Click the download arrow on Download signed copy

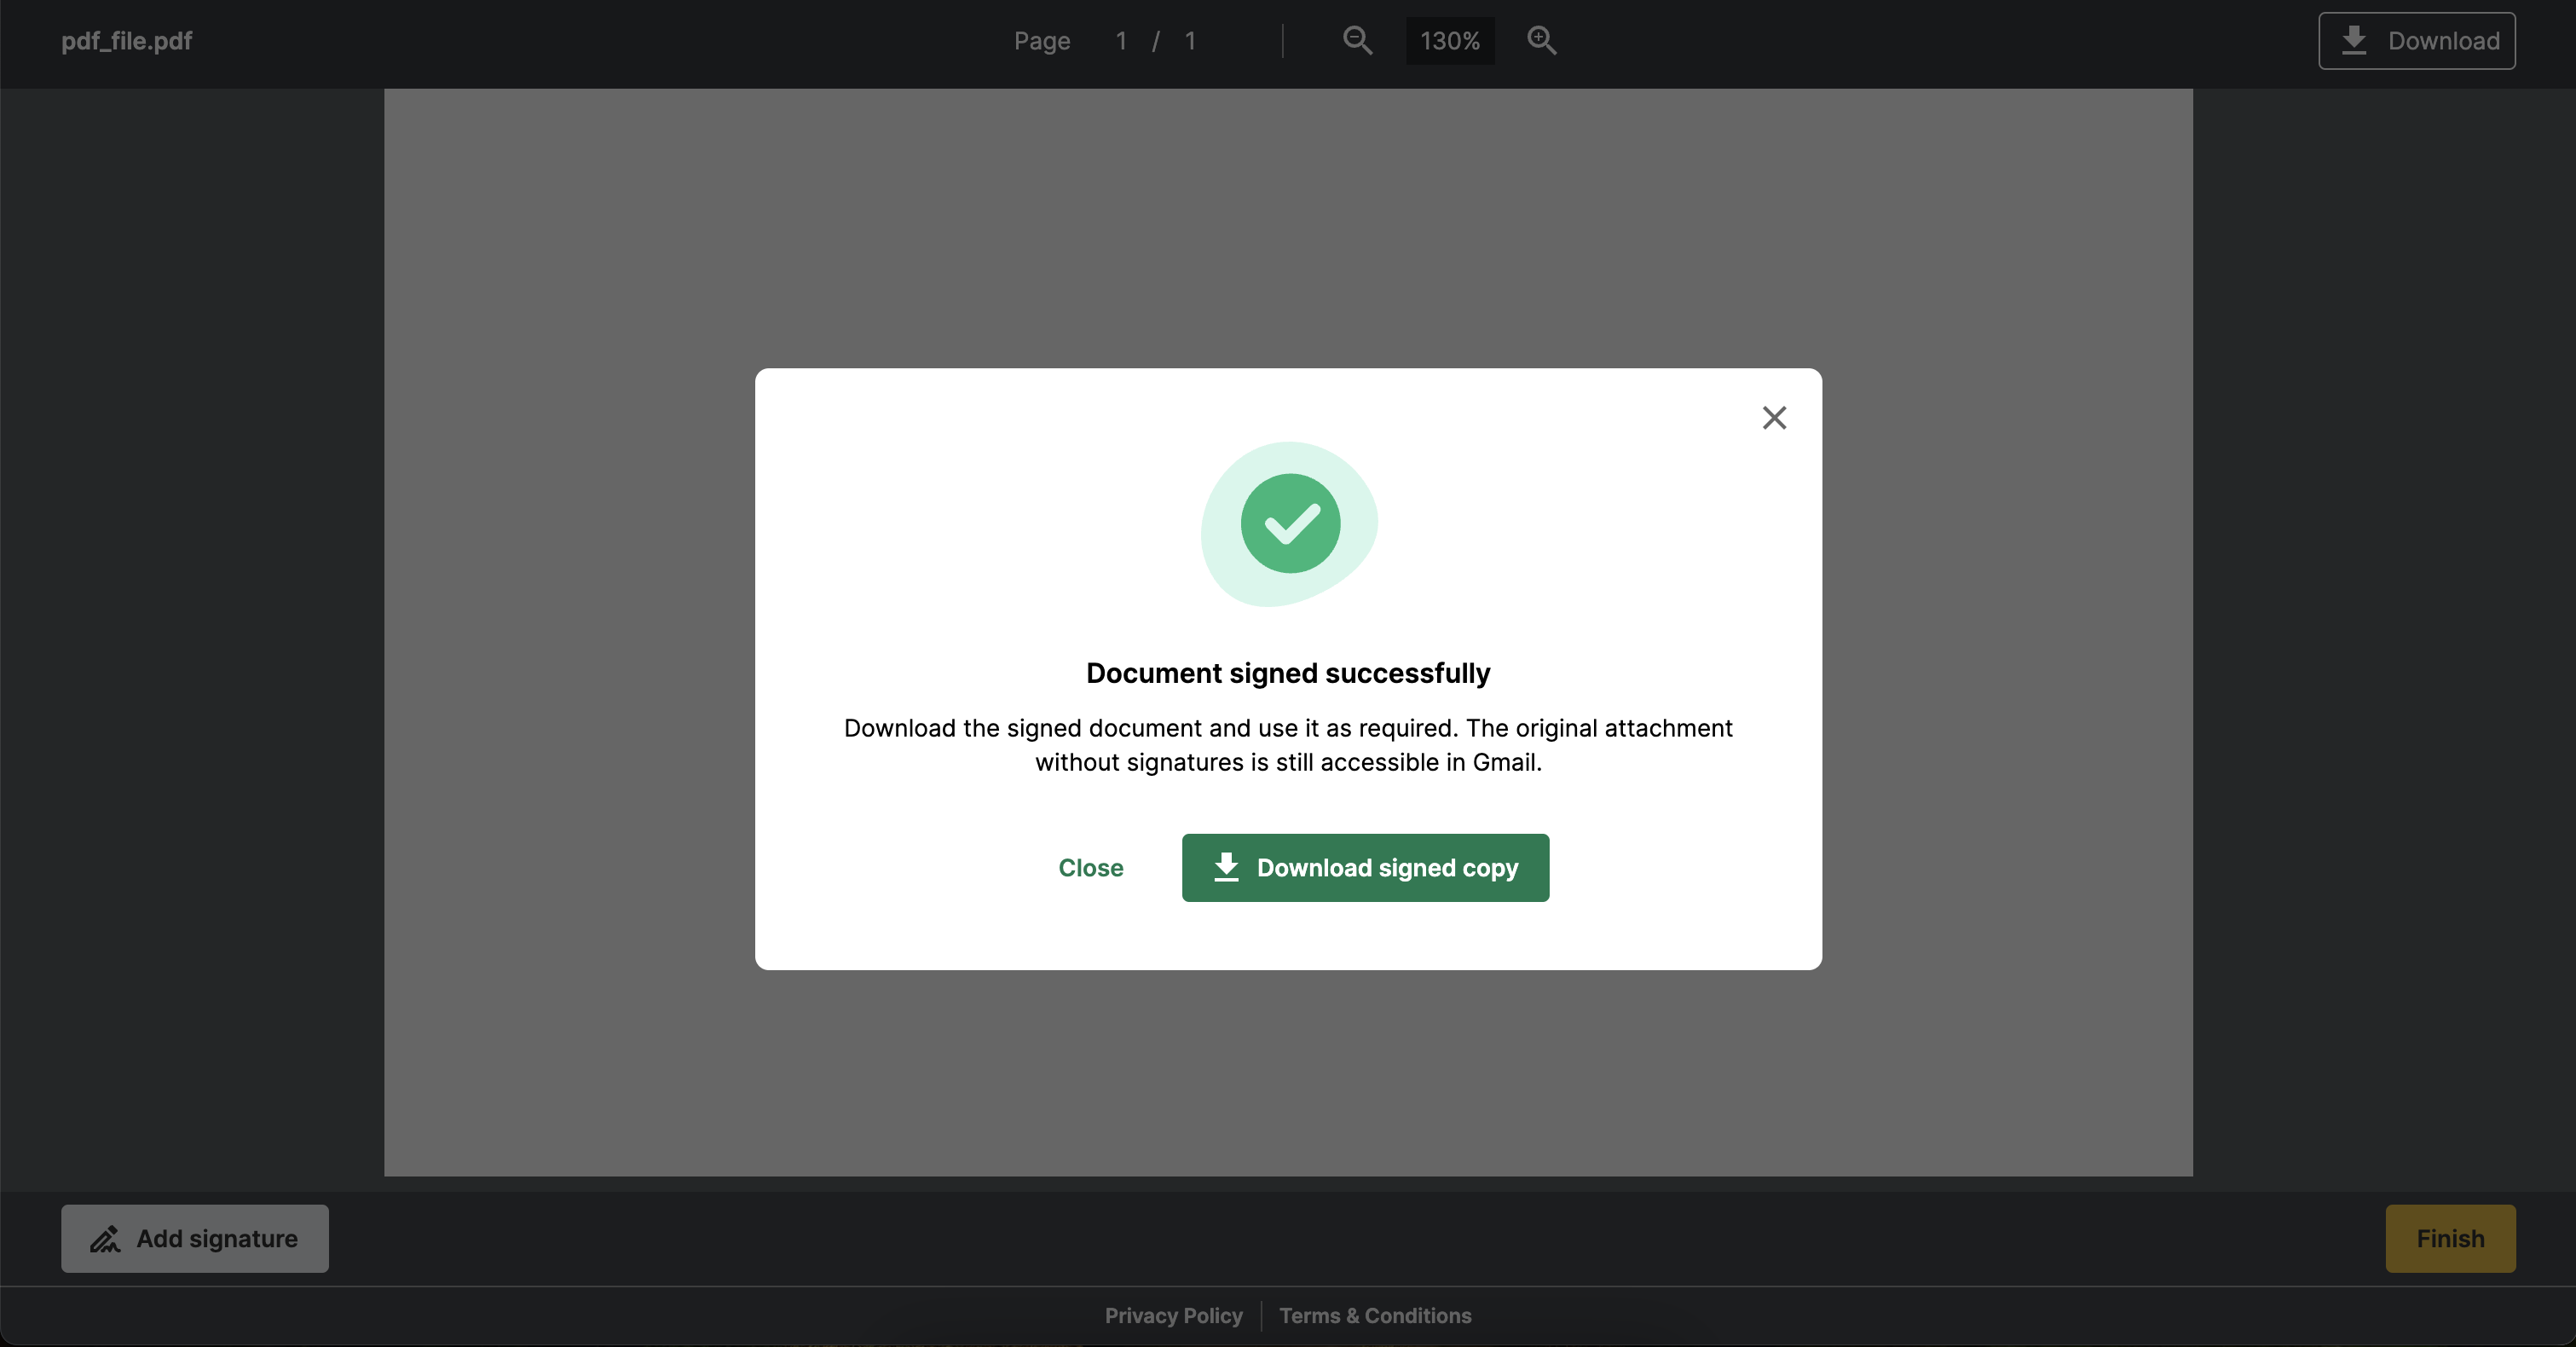(x=1226, y=867)
